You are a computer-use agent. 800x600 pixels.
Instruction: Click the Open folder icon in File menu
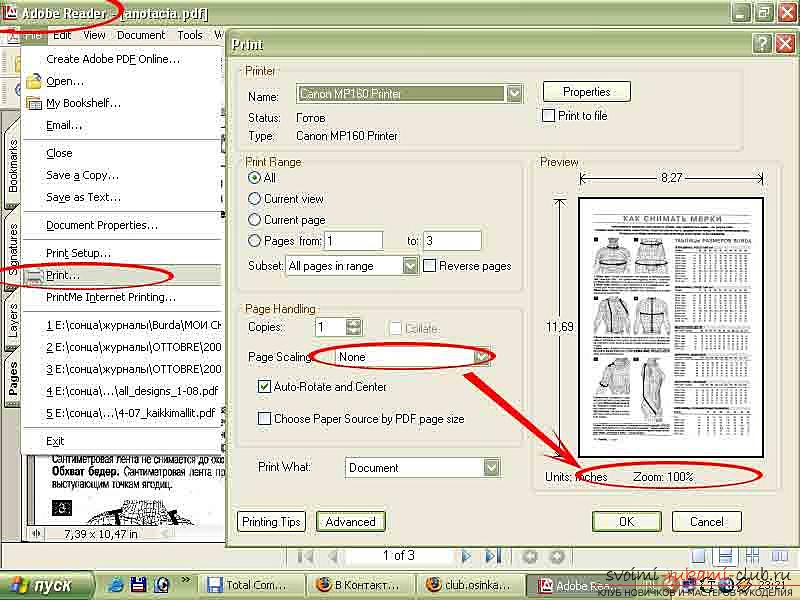[34, 81]
